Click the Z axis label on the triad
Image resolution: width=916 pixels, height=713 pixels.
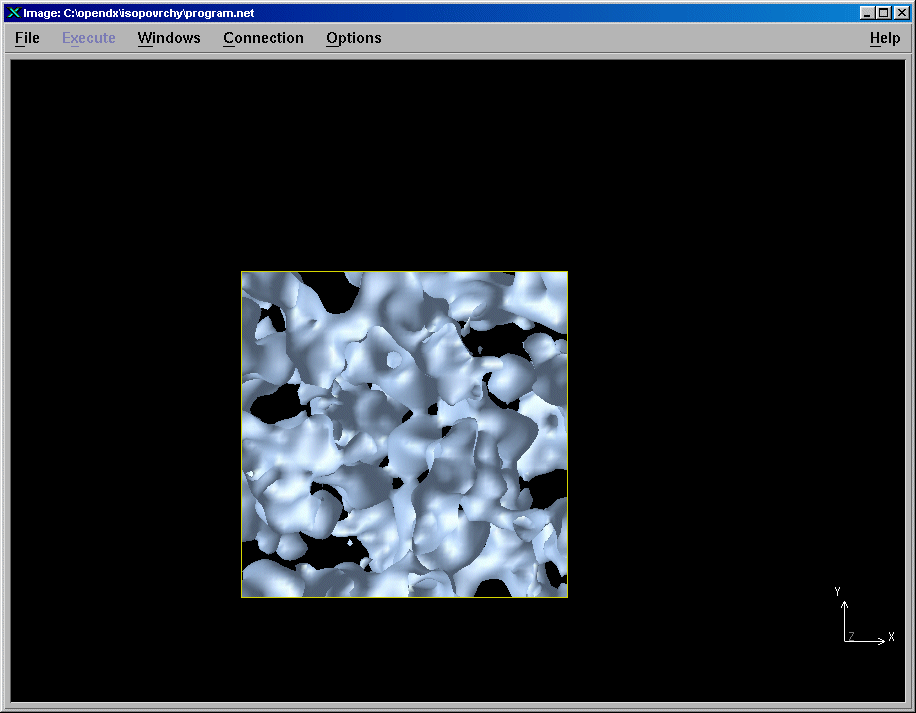pos(850,636)
